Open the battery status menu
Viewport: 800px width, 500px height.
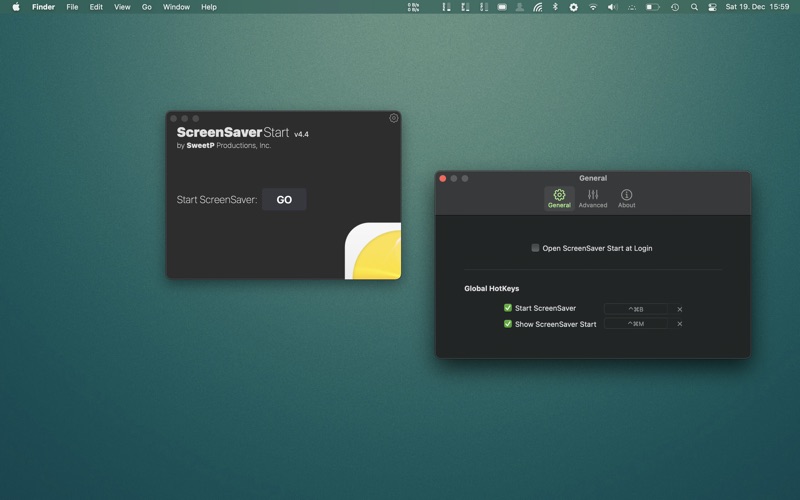[x=653, y=7]
